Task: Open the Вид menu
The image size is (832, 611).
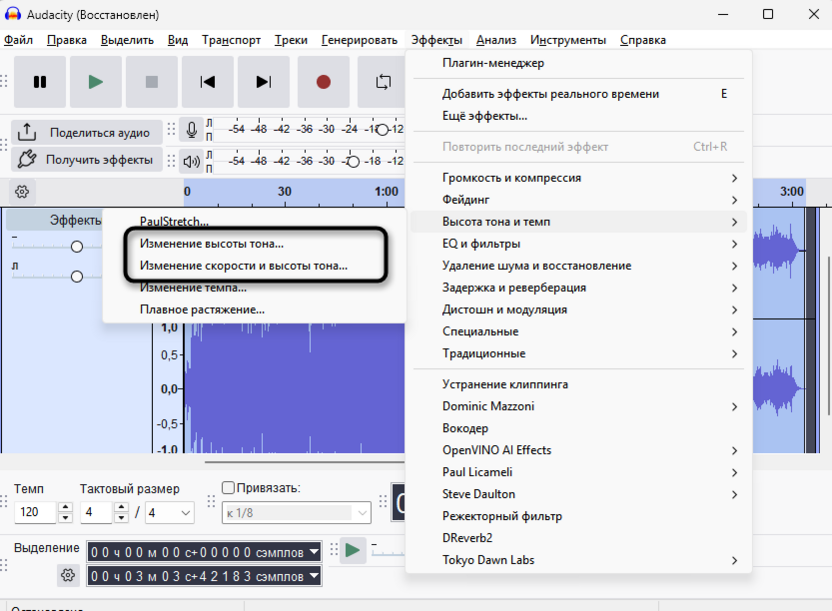Action: coord(178,40)
